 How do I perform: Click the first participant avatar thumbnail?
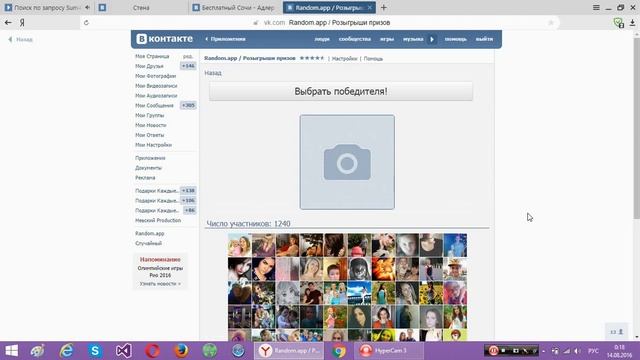(240, 245)
